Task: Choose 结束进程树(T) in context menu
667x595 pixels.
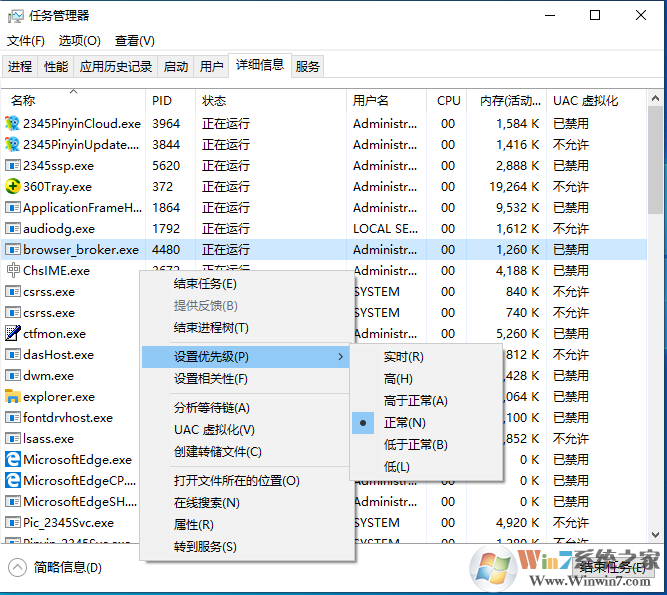Action: 247,327
